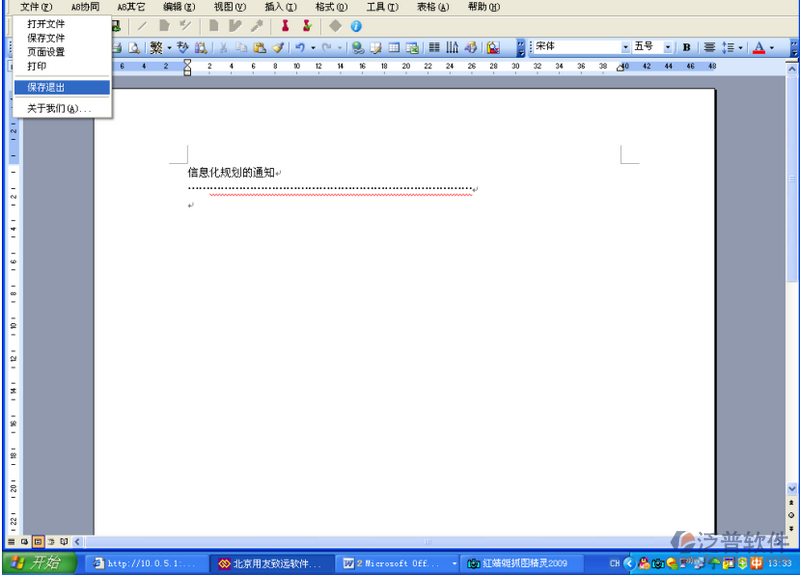The width and height of the screenshot is (800, 575).
Task: Click the 北京用友致远软件 taskbar button
Action: coord(270,563)
